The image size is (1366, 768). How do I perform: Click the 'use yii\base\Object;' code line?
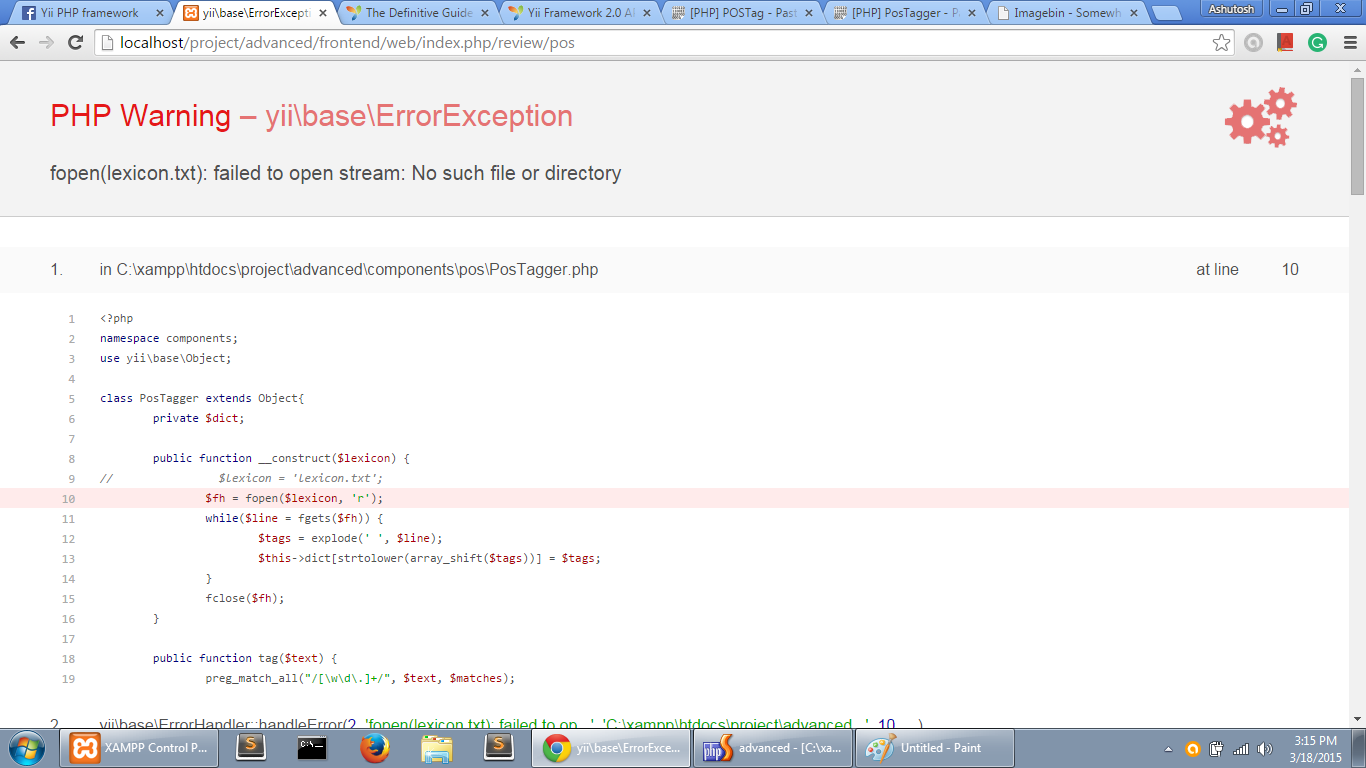(165, 358)
